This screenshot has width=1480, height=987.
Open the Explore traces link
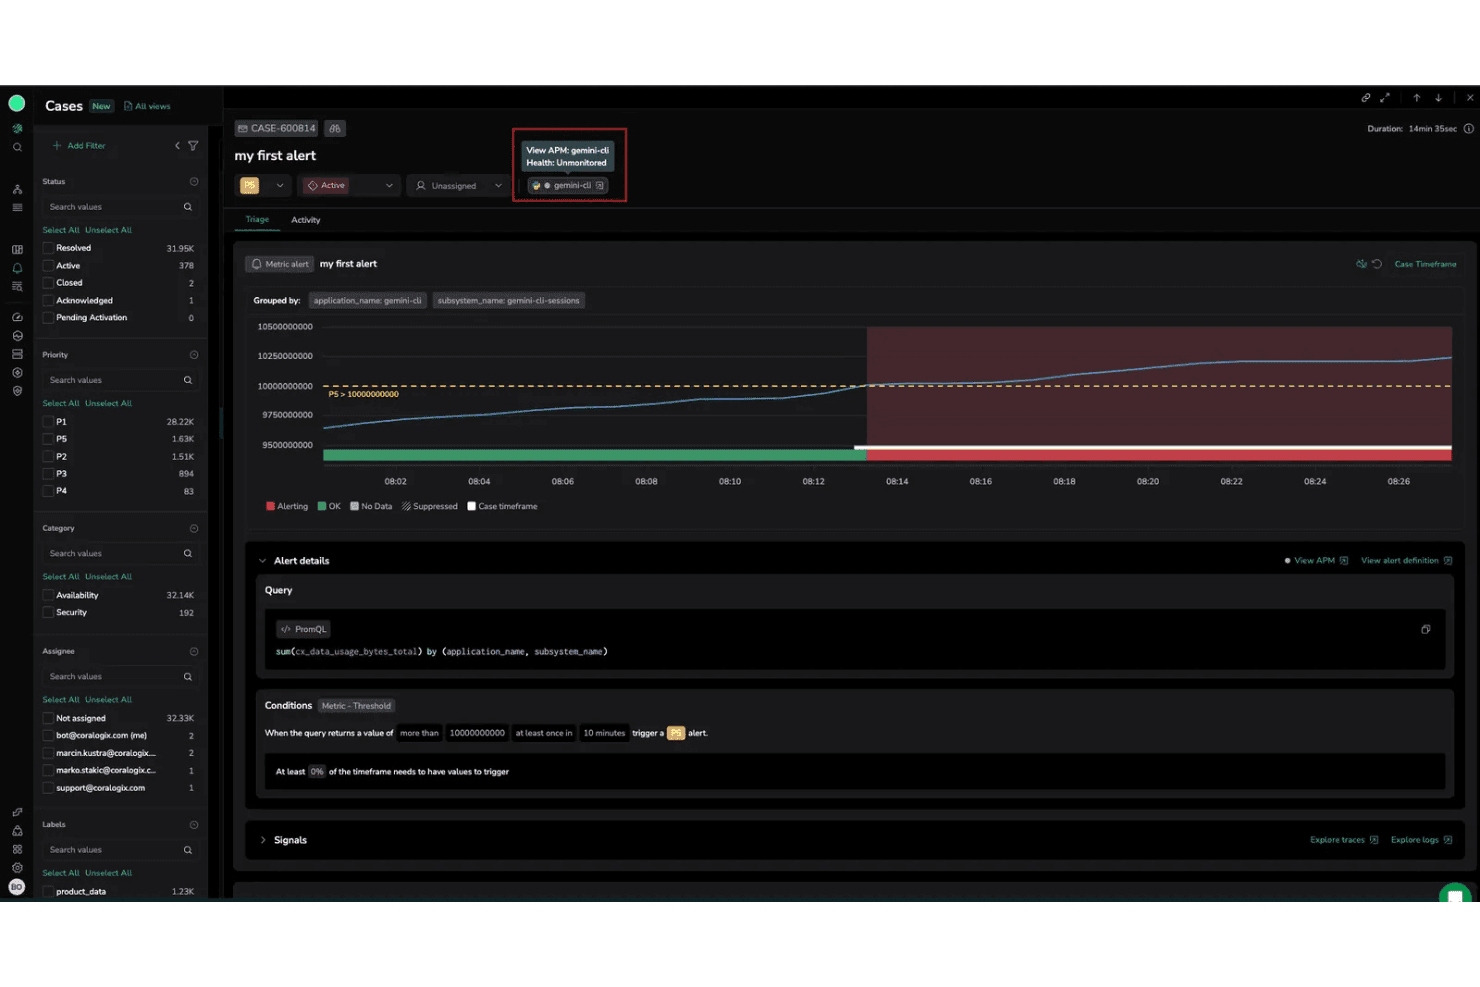click(x=1344, y=840)
